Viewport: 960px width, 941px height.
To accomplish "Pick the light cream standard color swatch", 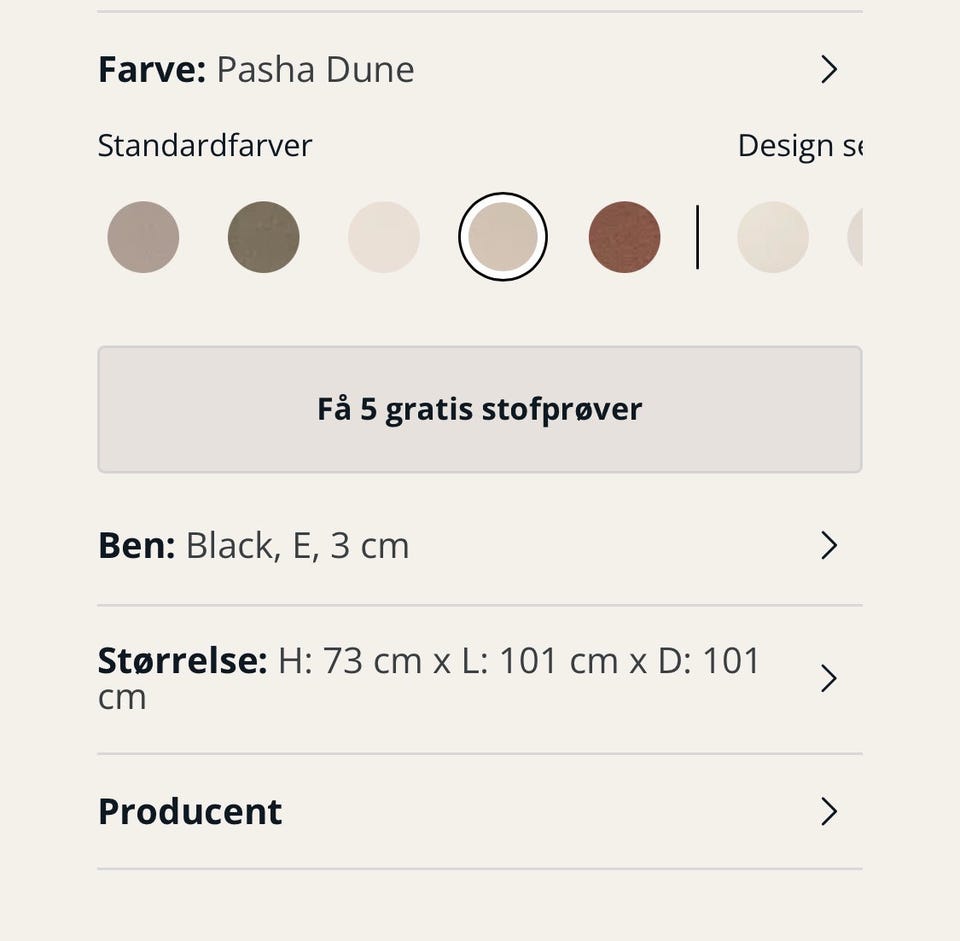I will click(384, 237).
